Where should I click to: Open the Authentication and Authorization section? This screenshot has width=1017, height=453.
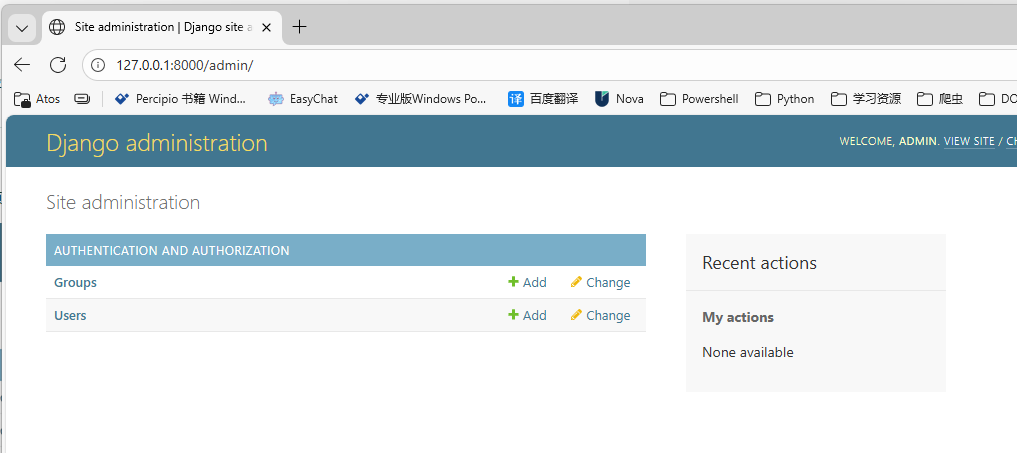point(172,251)
